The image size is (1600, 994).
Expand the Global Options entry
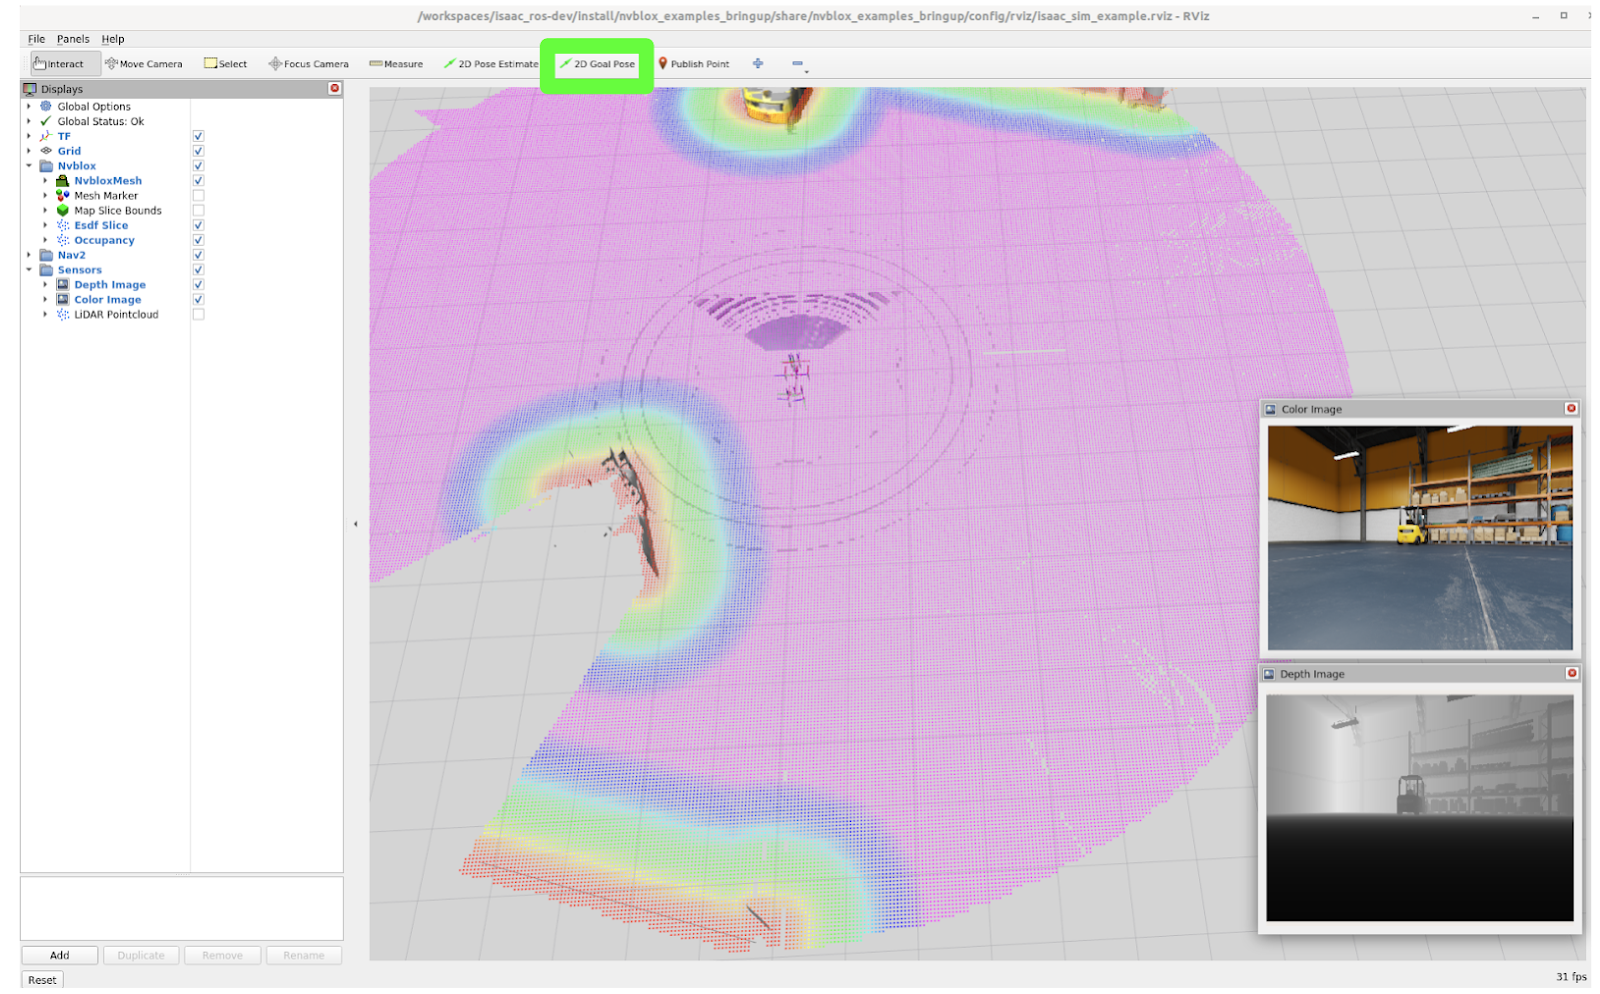coord(29,107)
